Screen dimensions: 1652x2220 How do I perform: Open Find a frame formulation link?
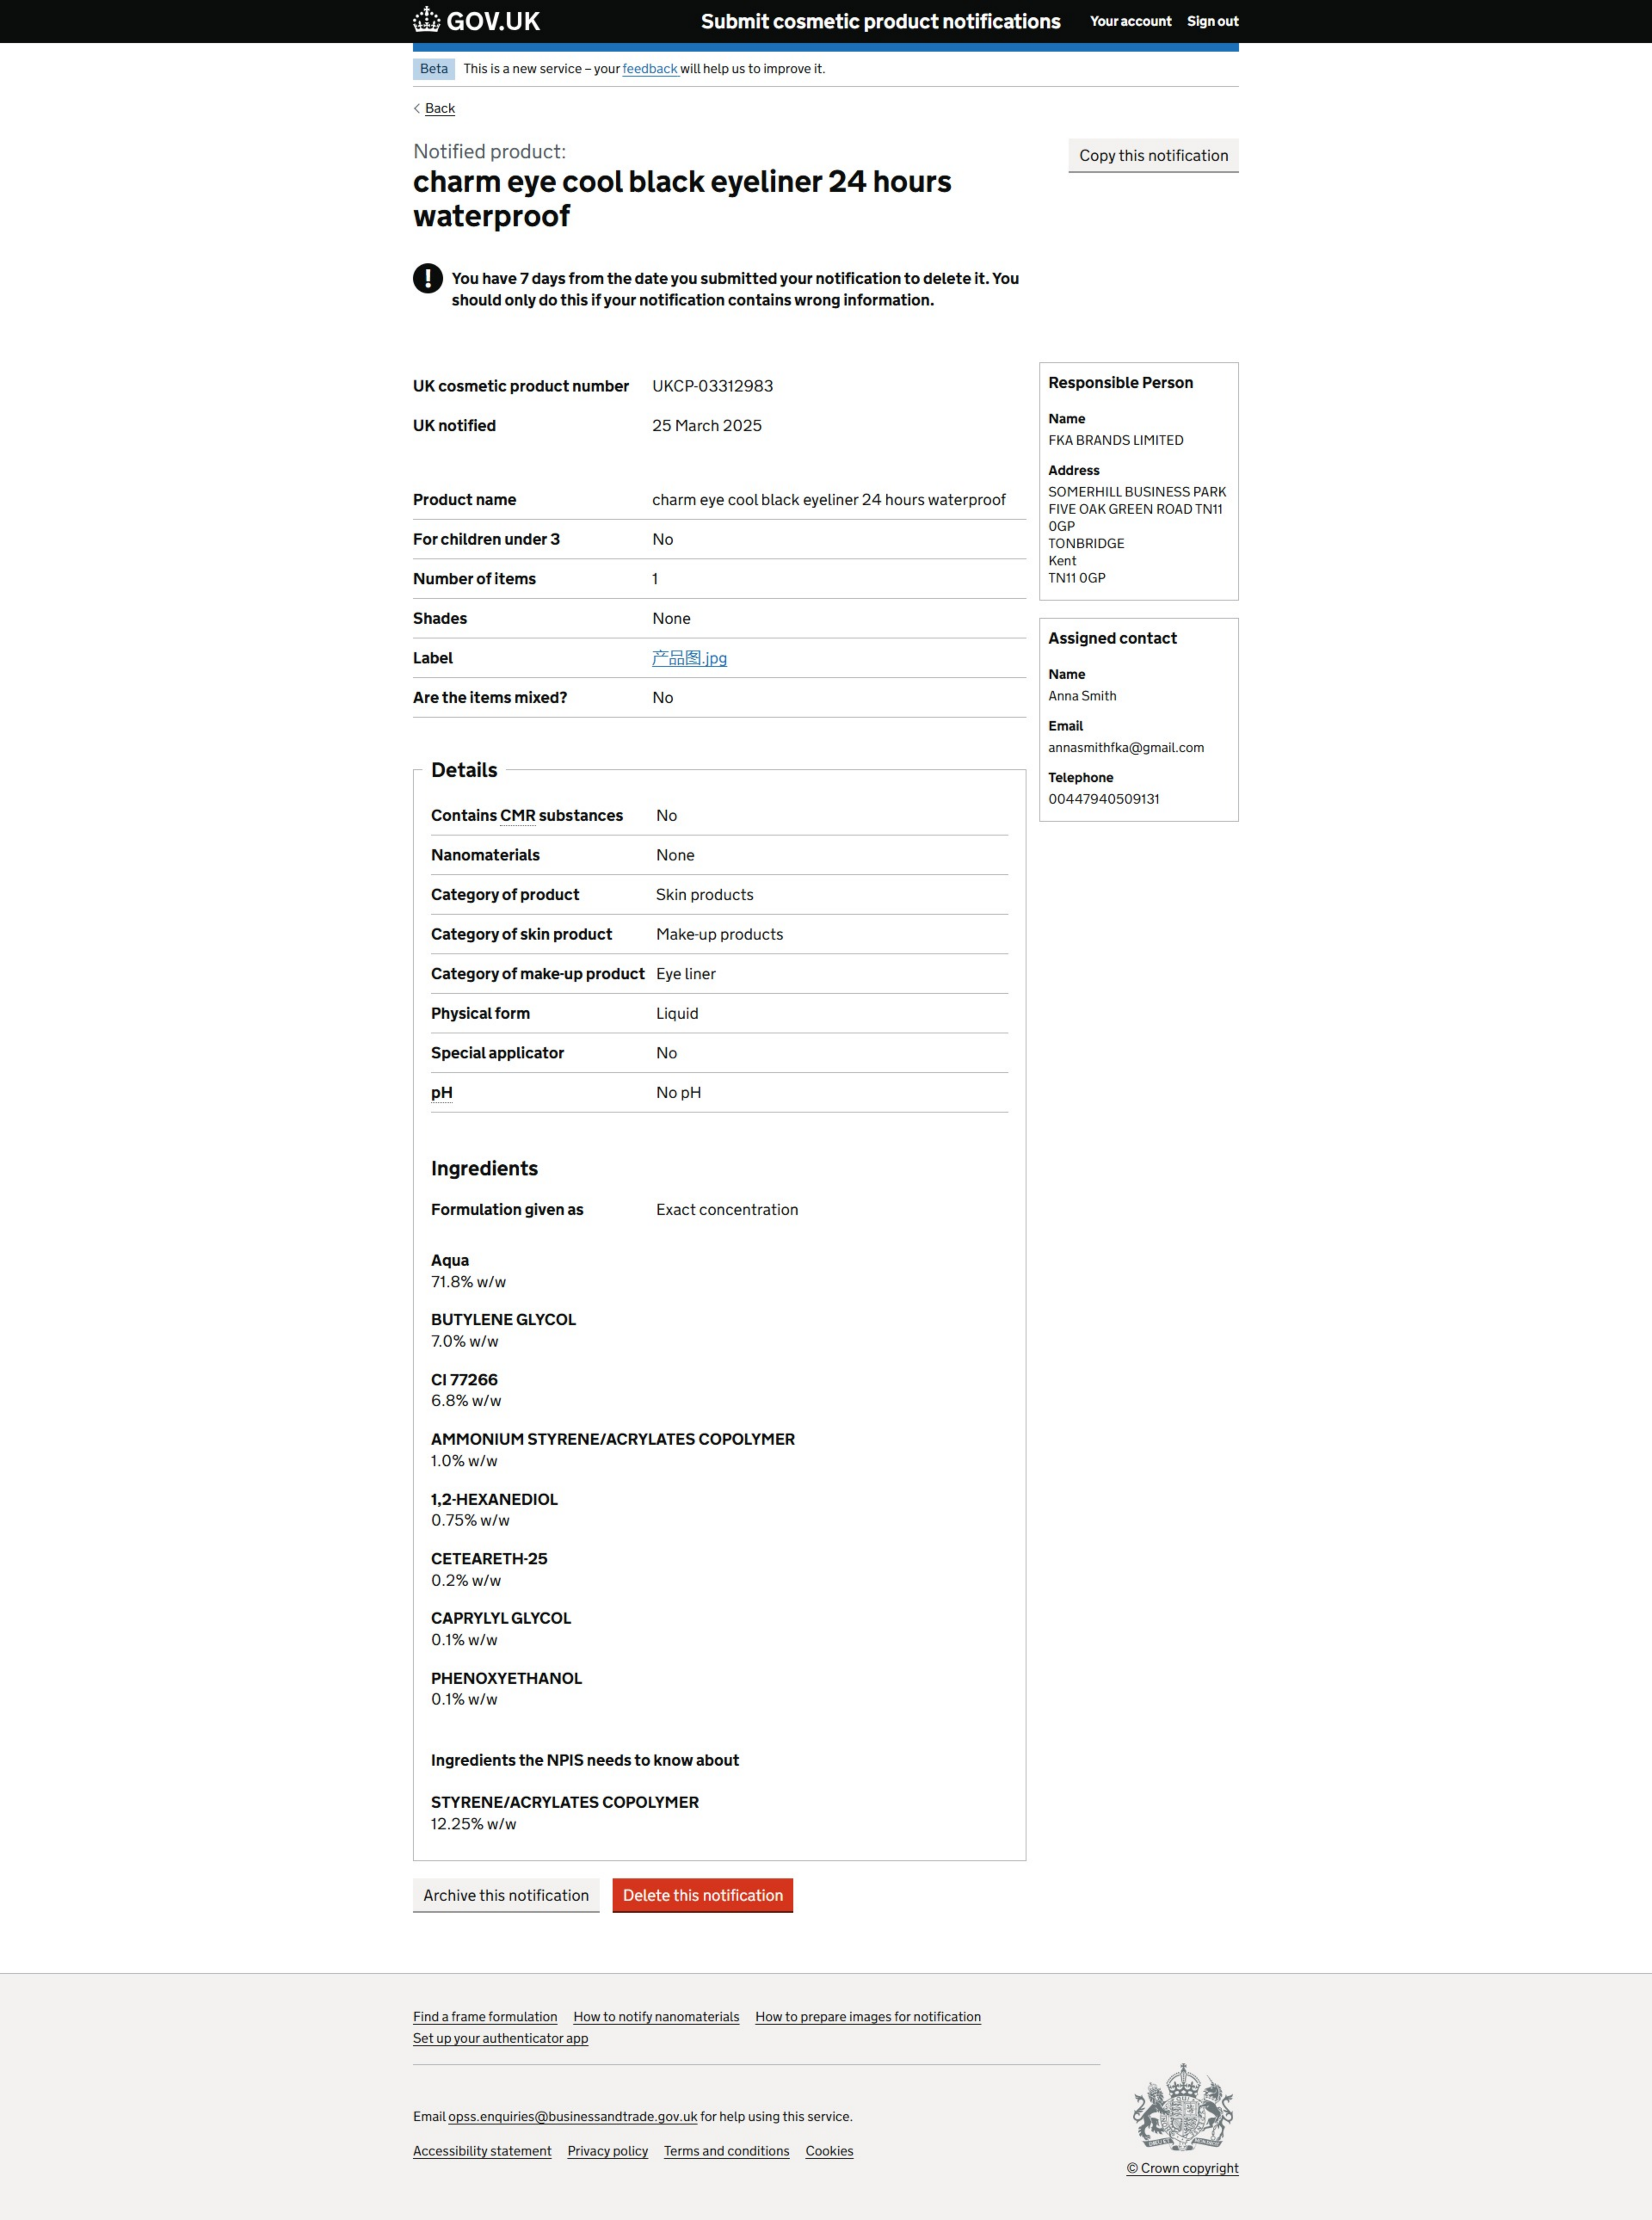tap(485, 2017)
